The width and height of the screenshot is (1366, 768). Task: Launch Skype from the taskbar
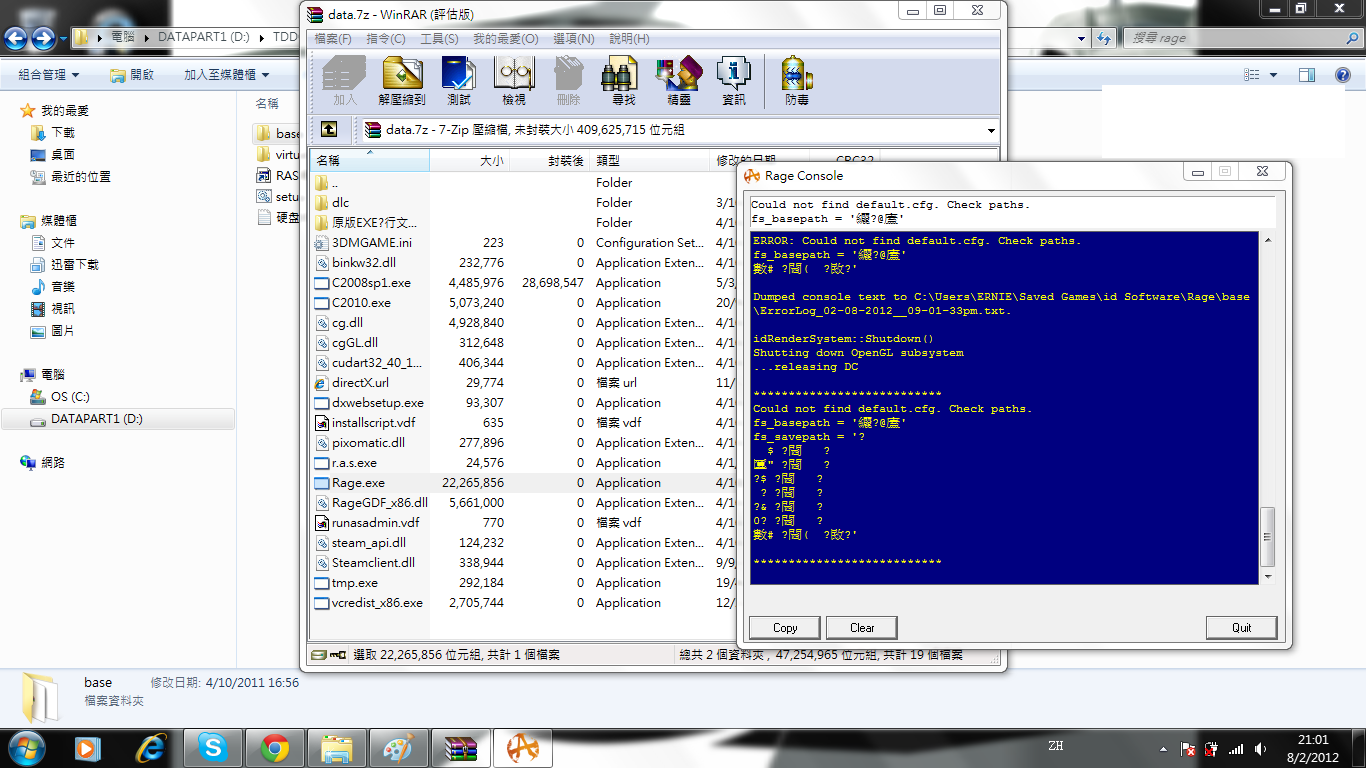[x=212, y=746]
